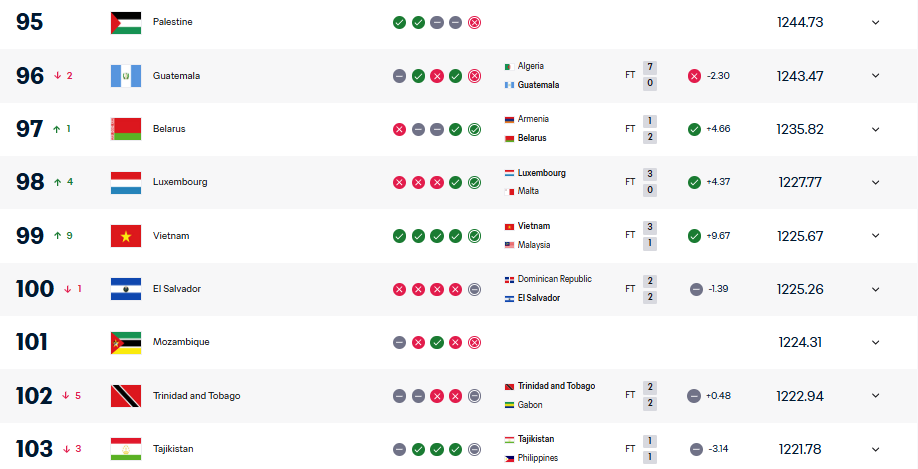Click the Palestine flag icon
Image resolution: width=918 pixels, height=469 pixels.
tap(125, 22)
